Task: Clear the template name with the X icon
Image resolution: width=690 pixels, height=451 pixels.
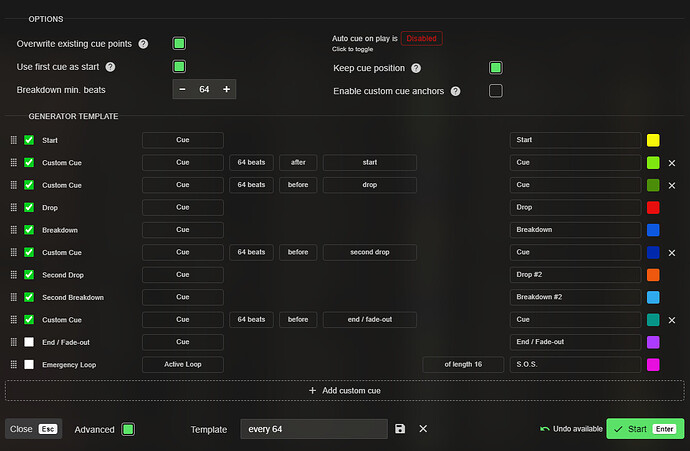Action: click(x=423, y=429)
